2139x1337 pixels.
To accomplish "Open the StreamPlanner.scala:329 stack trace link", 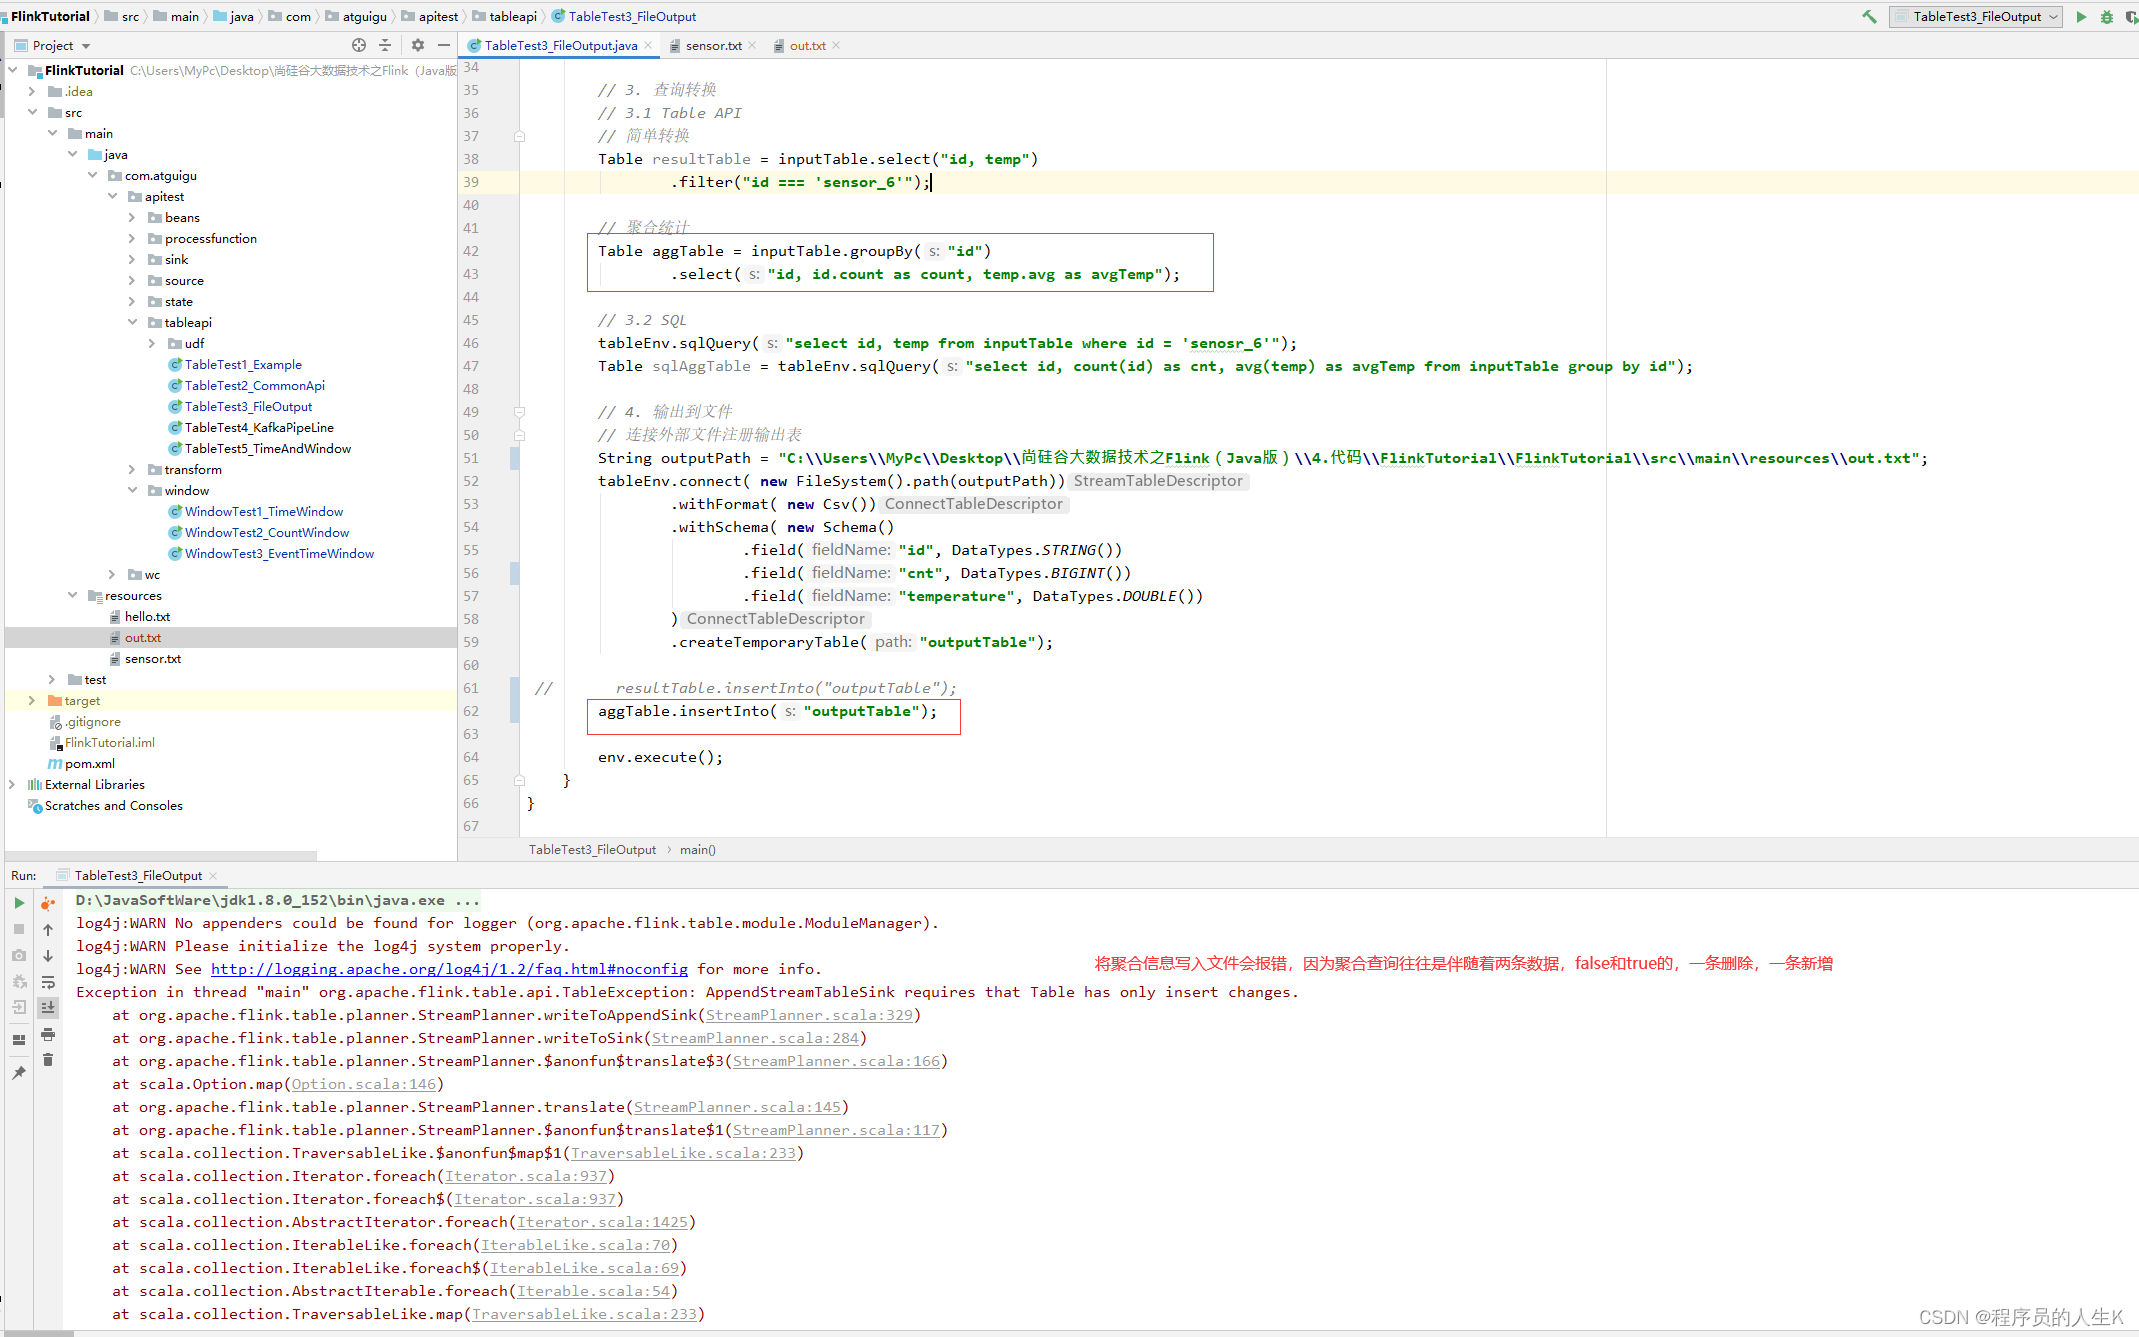I will pyautogui.click(x=809, y=1015).
